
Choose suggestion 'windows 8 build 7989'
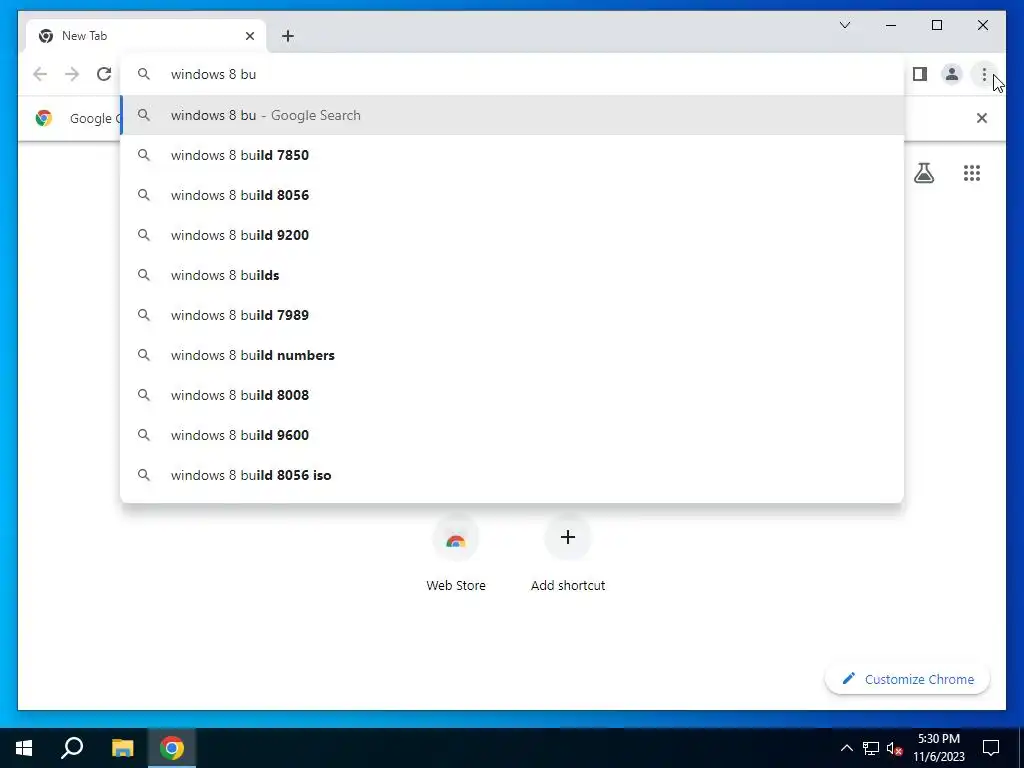(512, 315)
